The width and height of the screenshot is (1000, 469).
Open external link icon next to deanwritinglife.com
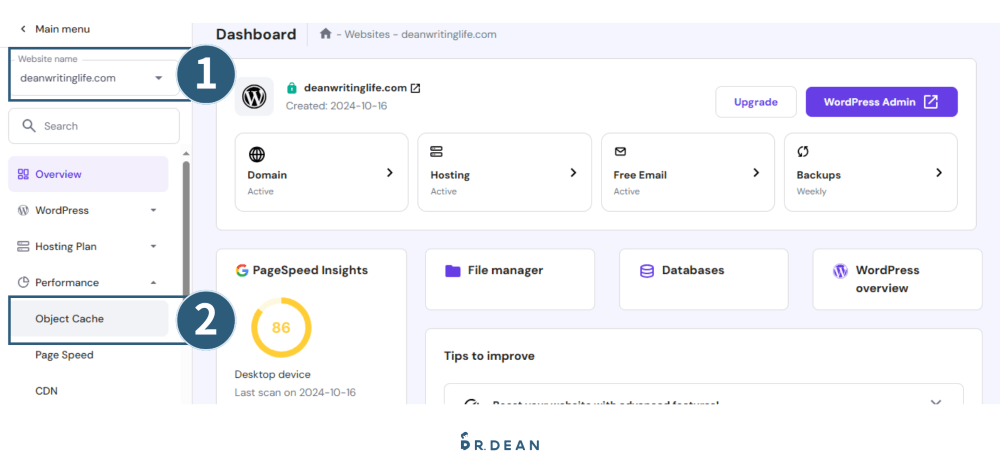click(416, 88)
